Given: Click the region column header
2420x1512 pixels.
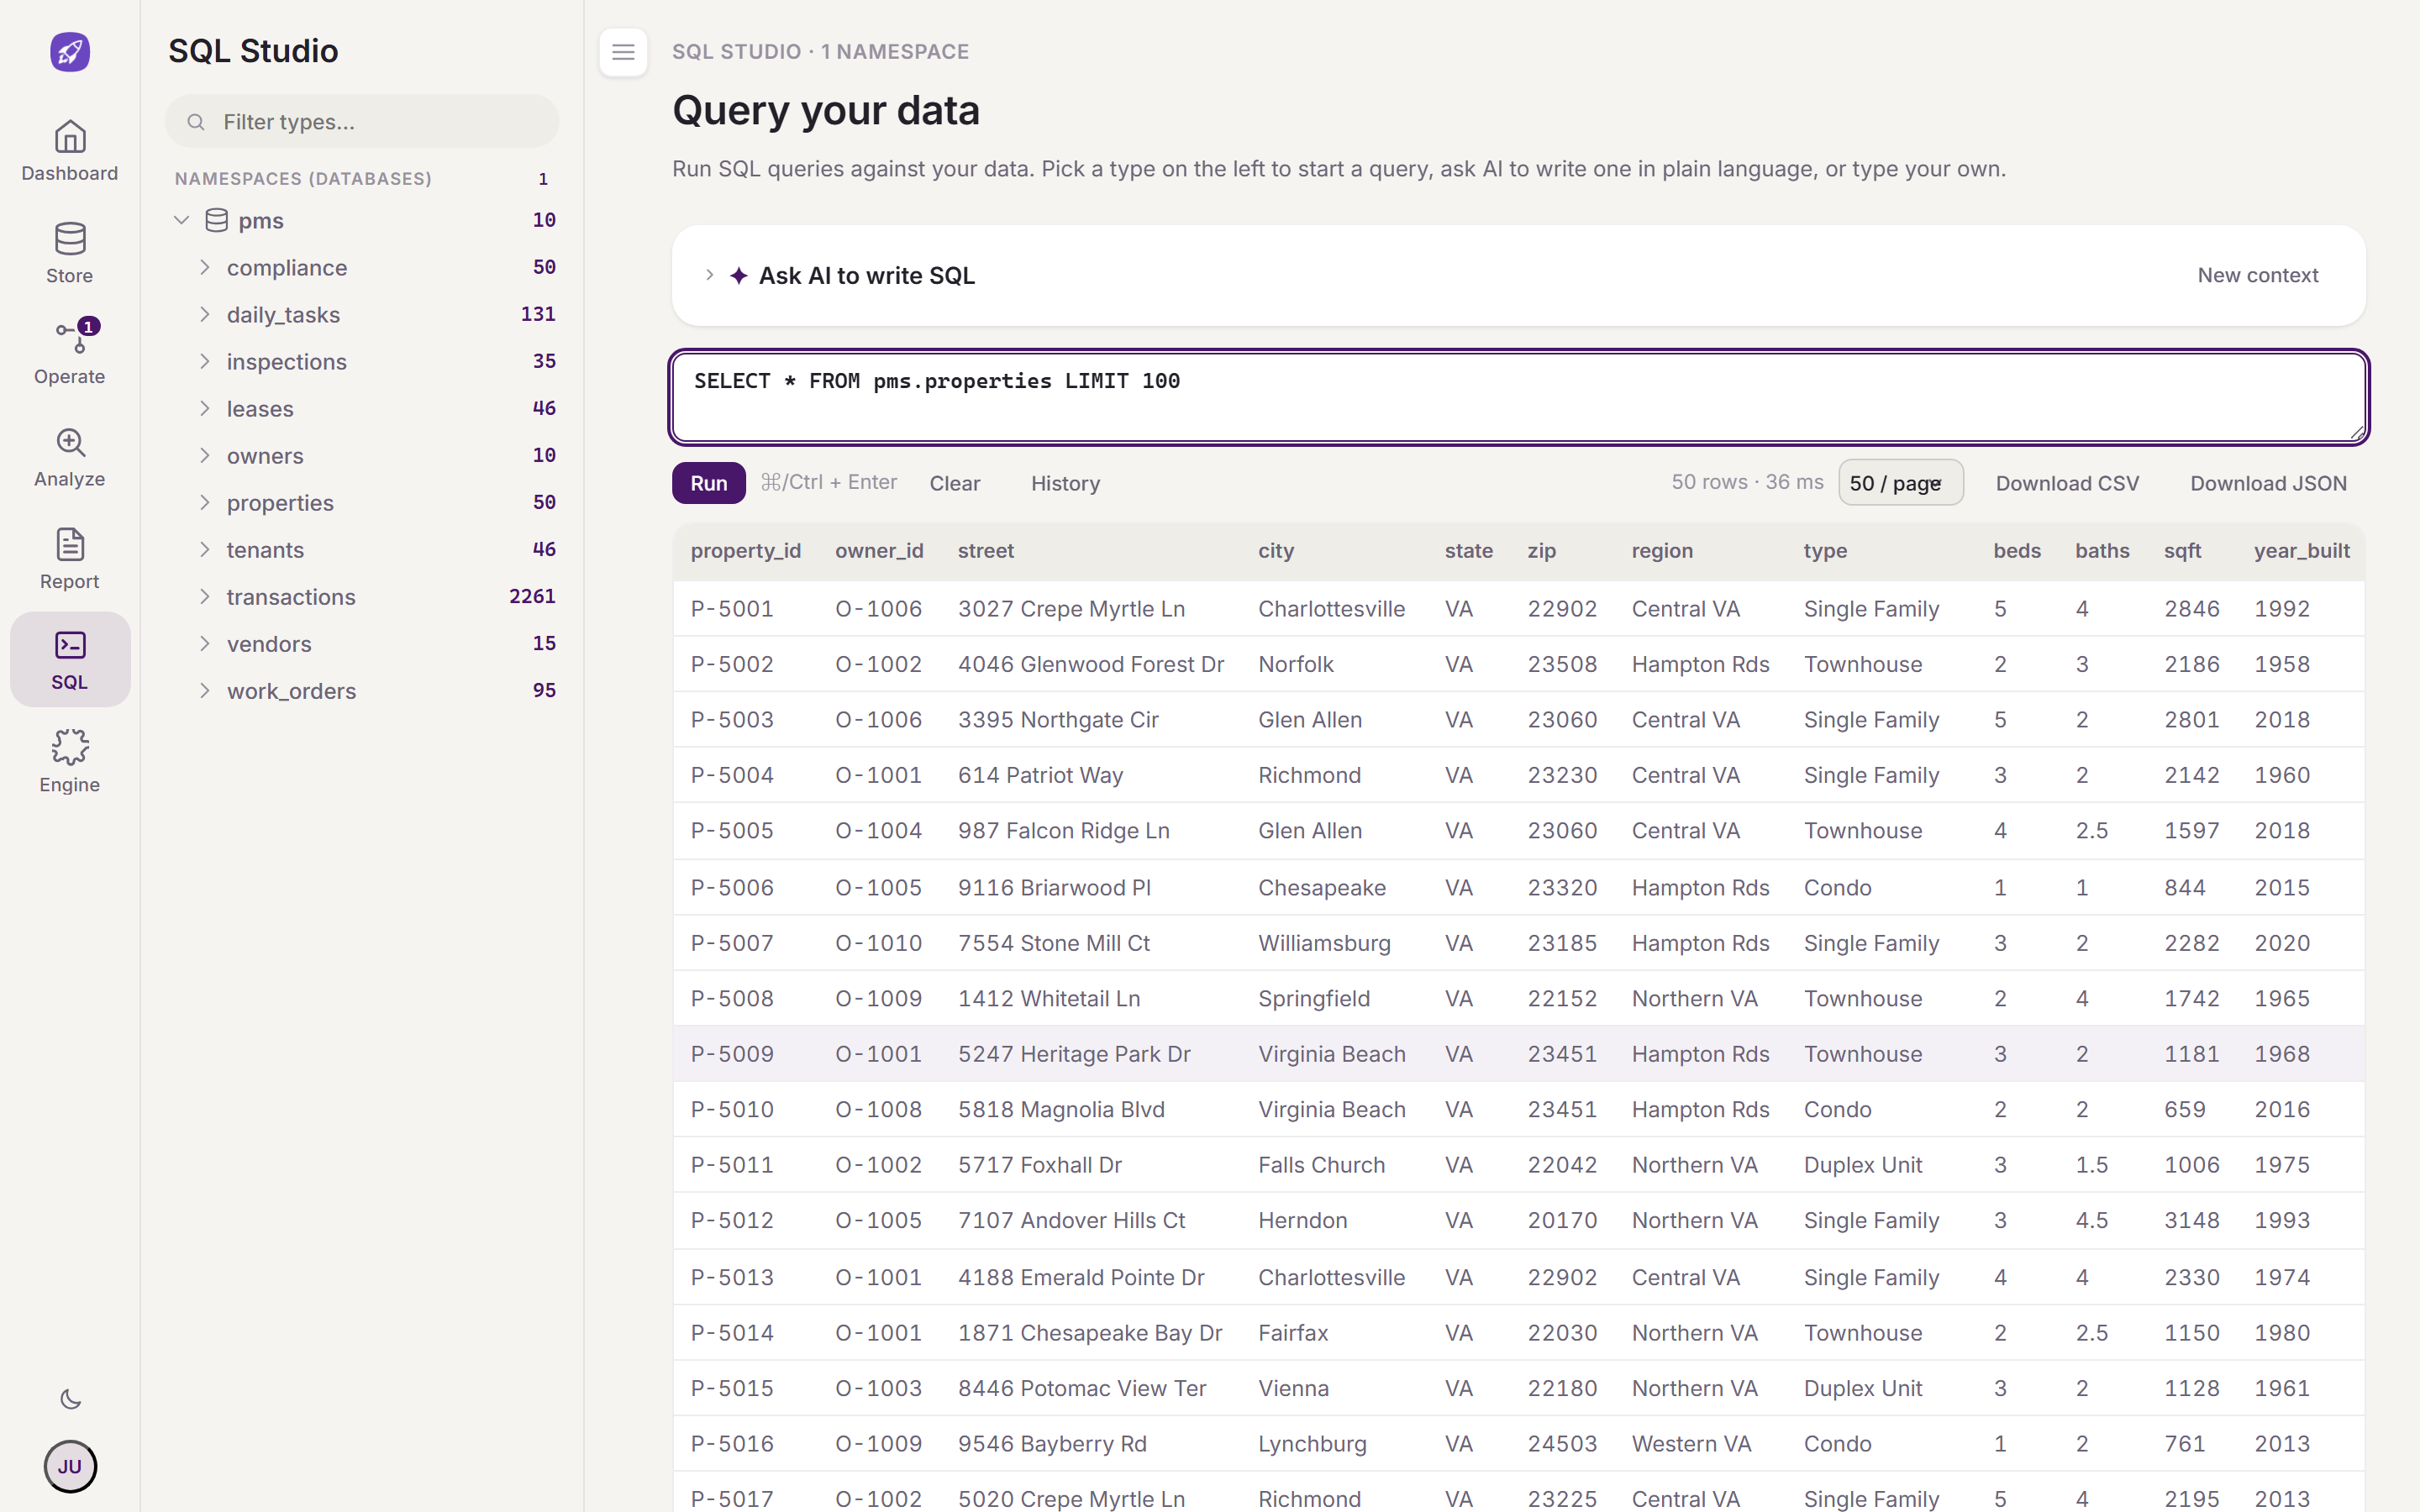Looking at the screenshot, I should tap(1662, 551).
